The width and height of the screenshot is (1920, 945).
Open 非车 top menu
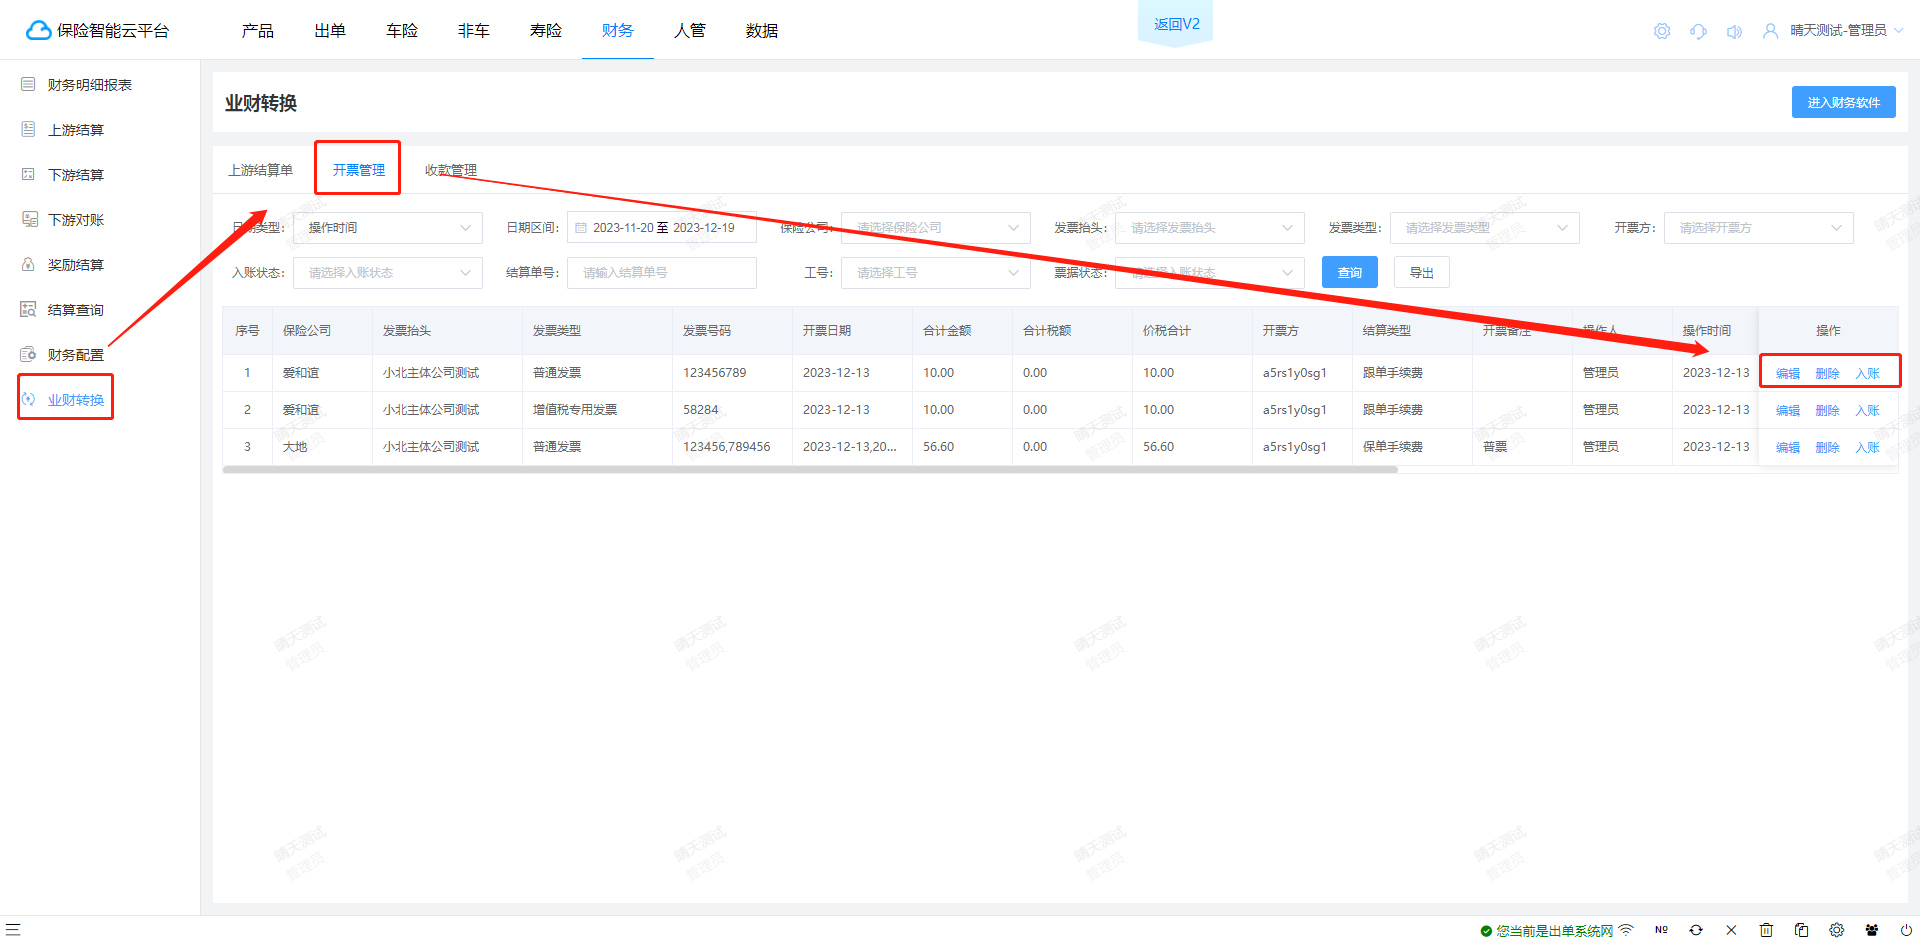474,31
